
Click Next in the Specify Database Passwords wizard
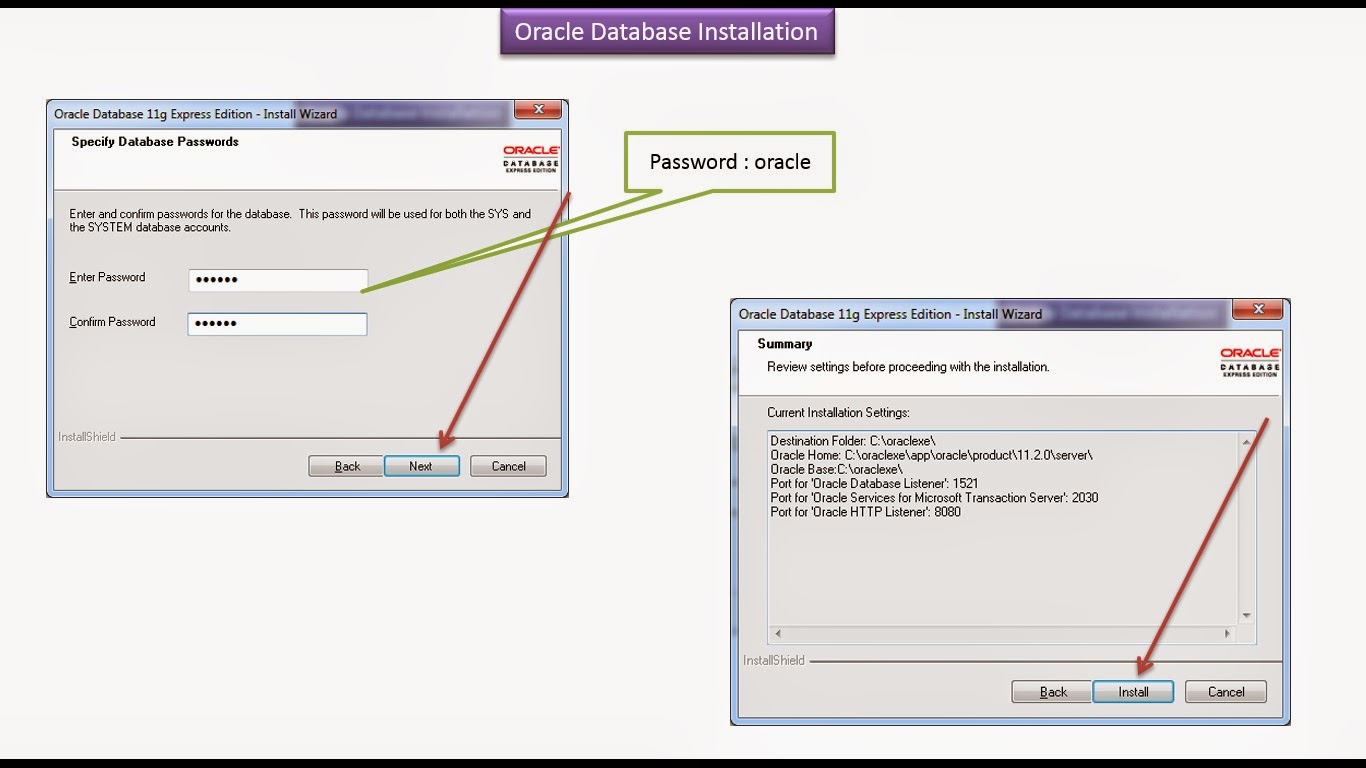(422, 466)
